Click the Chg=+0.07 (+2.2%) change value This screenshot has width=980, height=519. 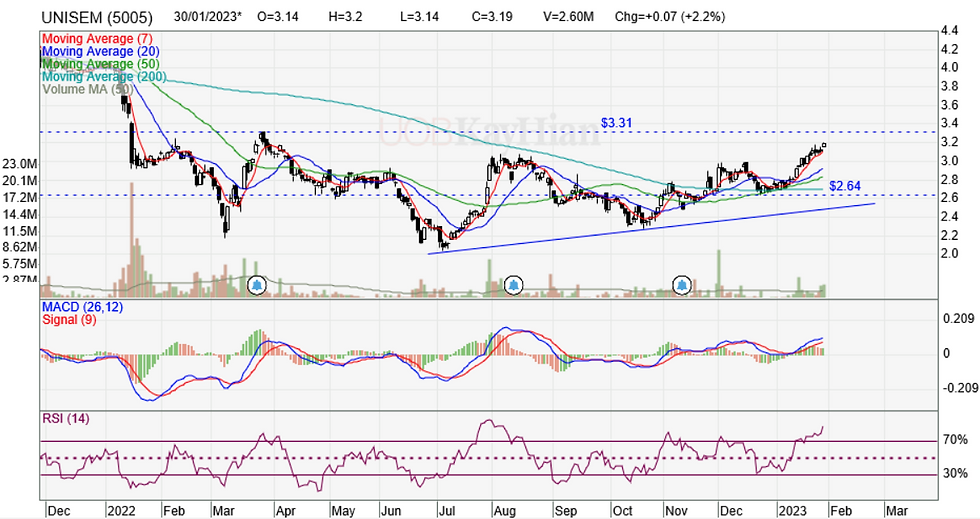tap(670, 17)
